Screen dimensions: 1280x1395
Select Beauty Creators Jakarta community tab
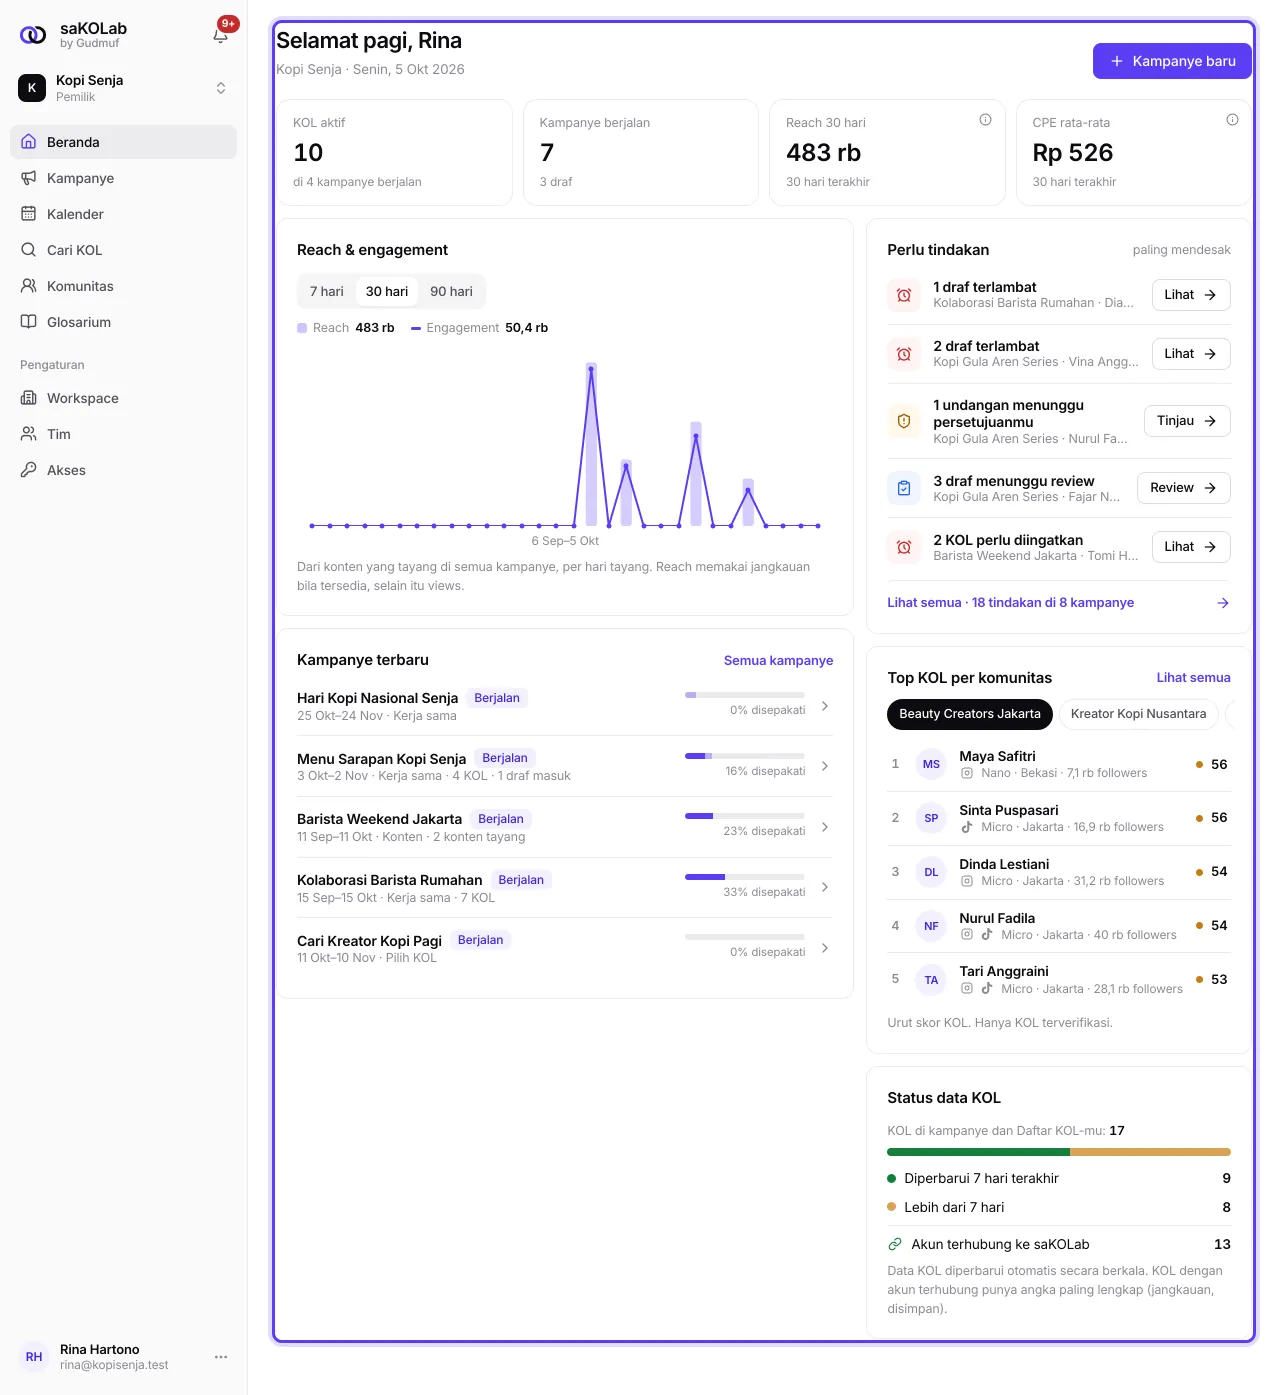(x=970, y=714)
